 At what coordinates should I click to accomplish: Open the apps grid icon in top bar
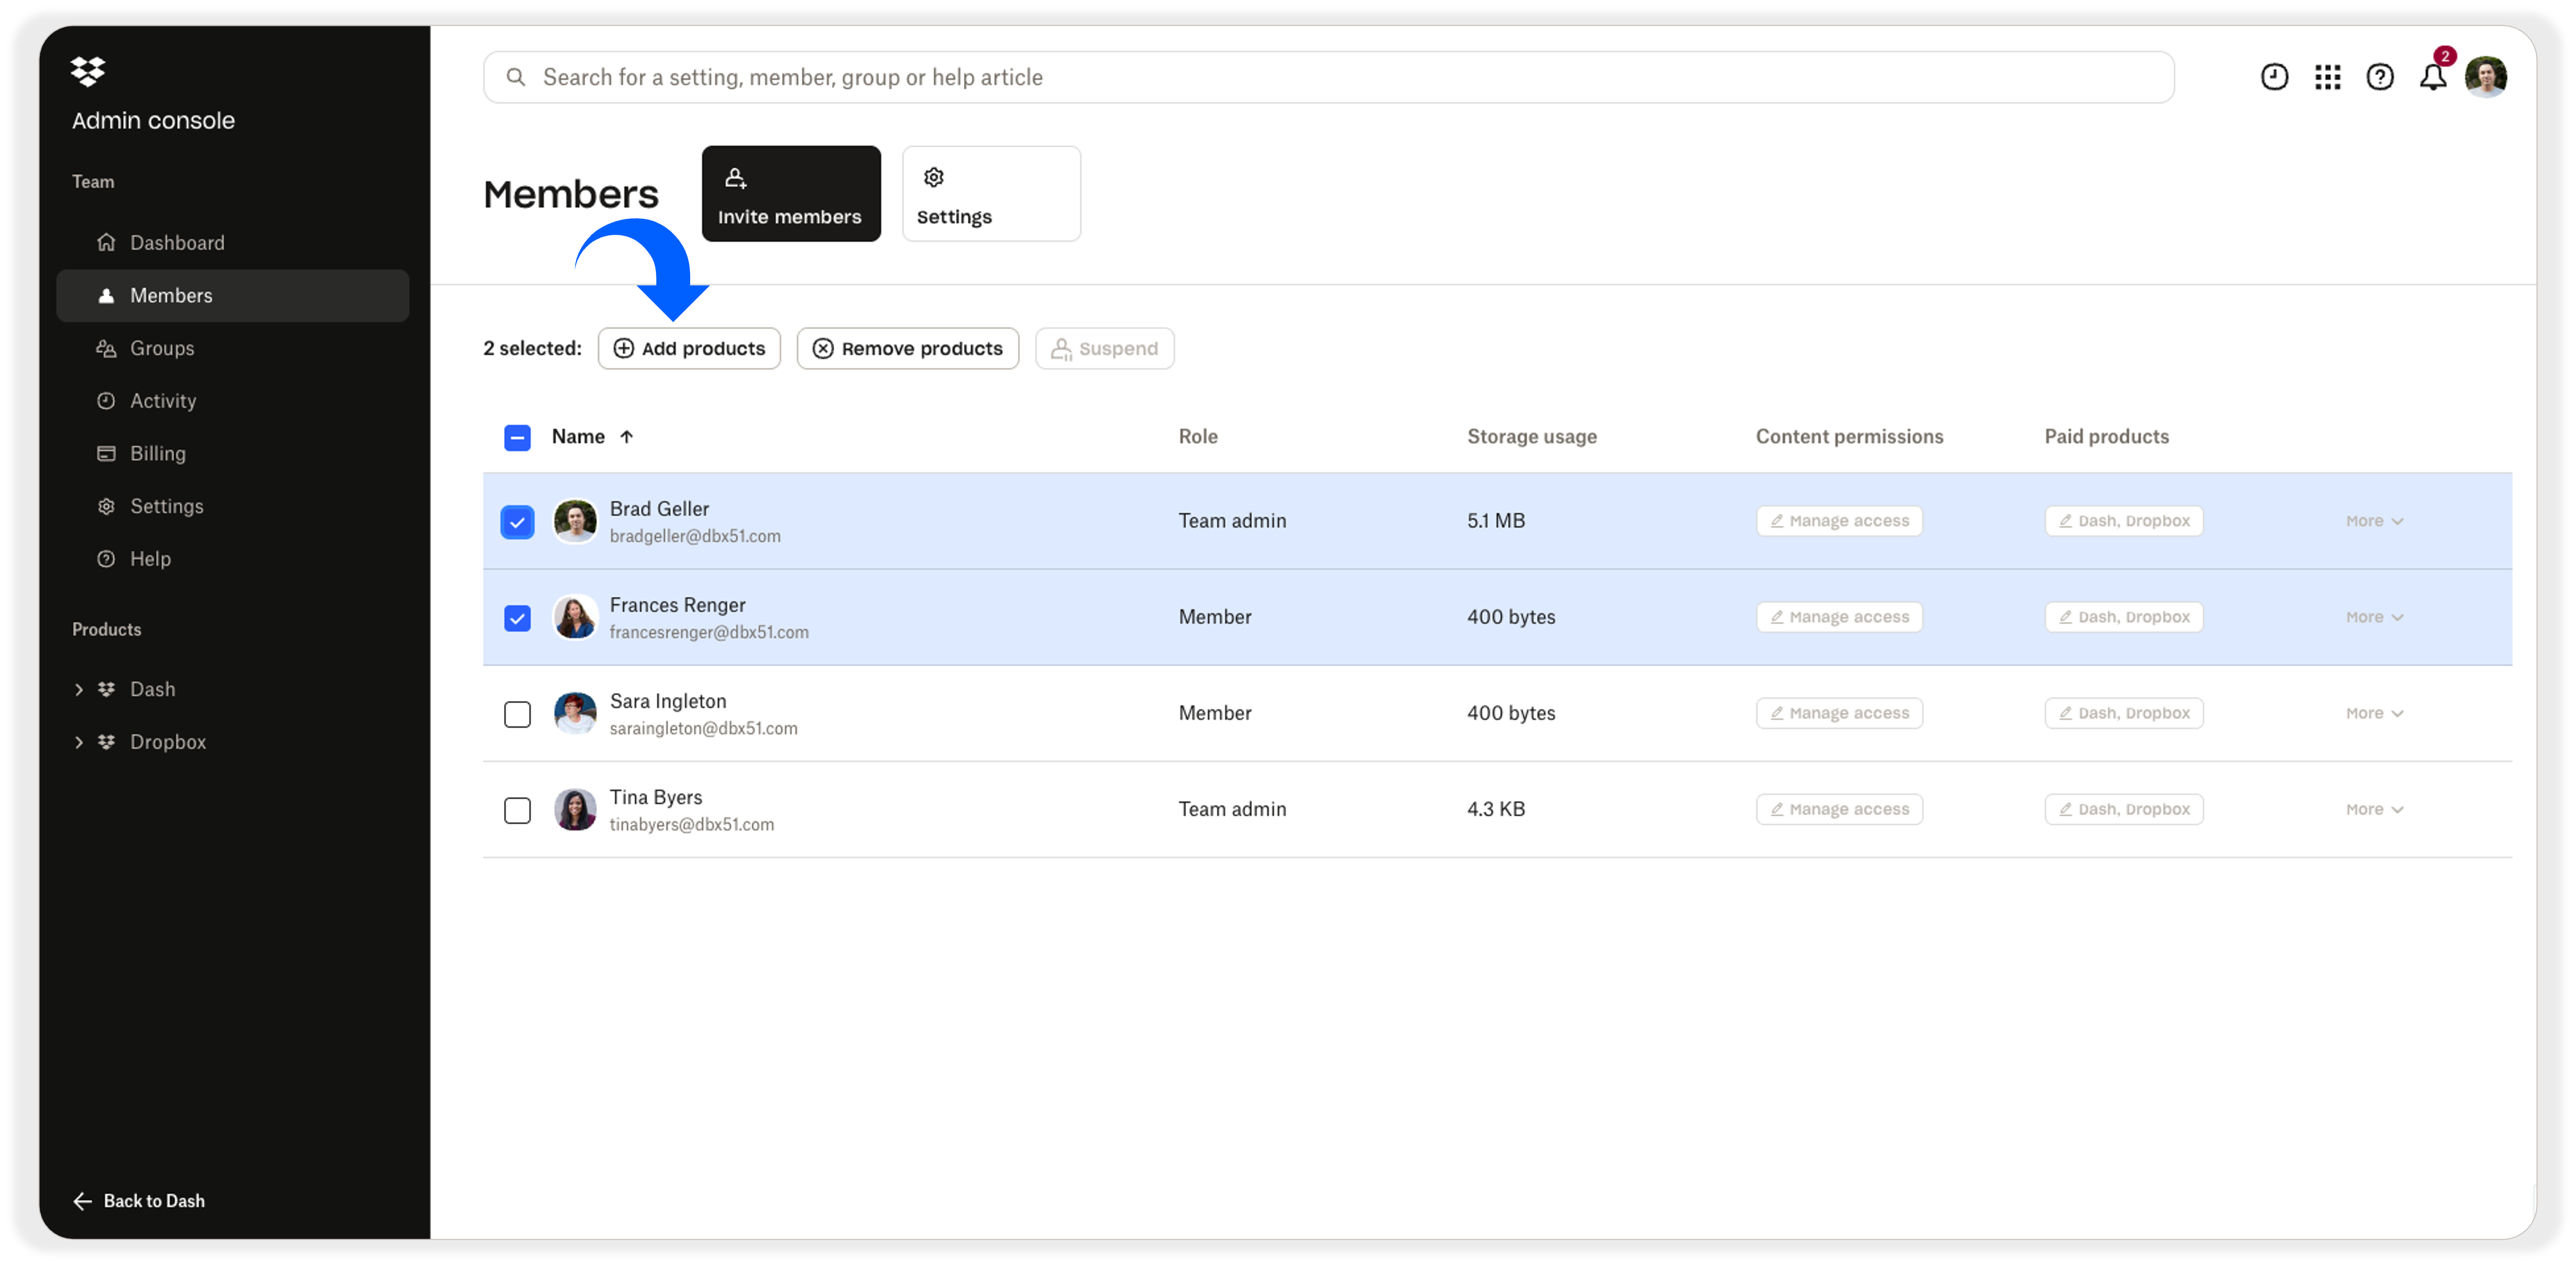coord(2328,76)
